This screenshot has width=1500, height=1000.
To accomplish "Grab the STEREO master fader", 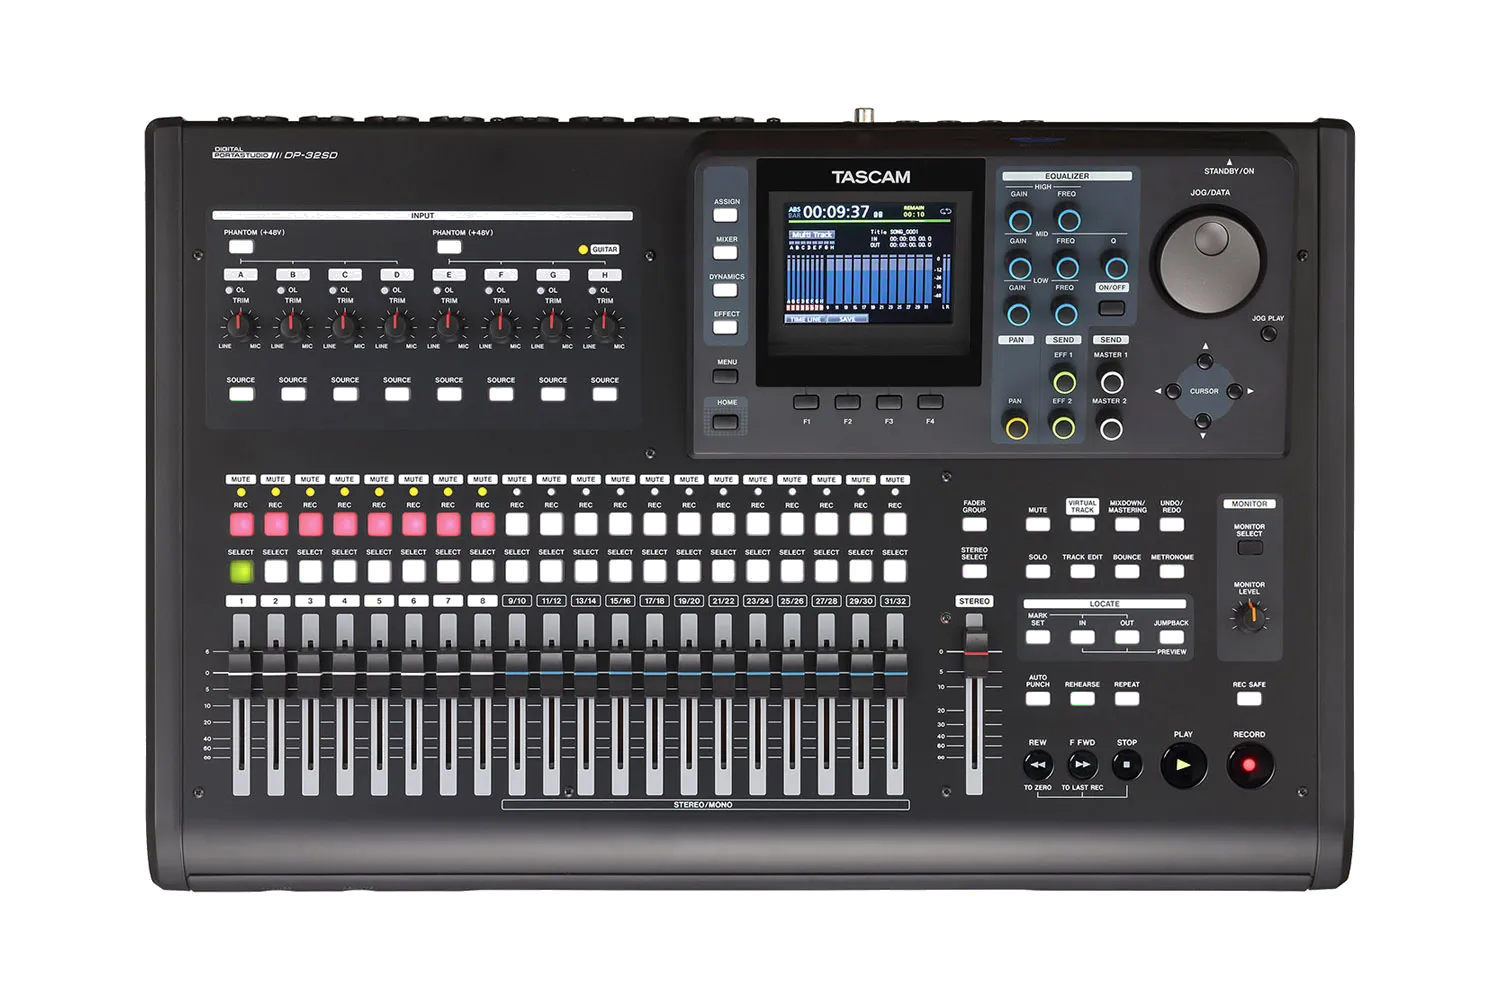I will 975,651.
